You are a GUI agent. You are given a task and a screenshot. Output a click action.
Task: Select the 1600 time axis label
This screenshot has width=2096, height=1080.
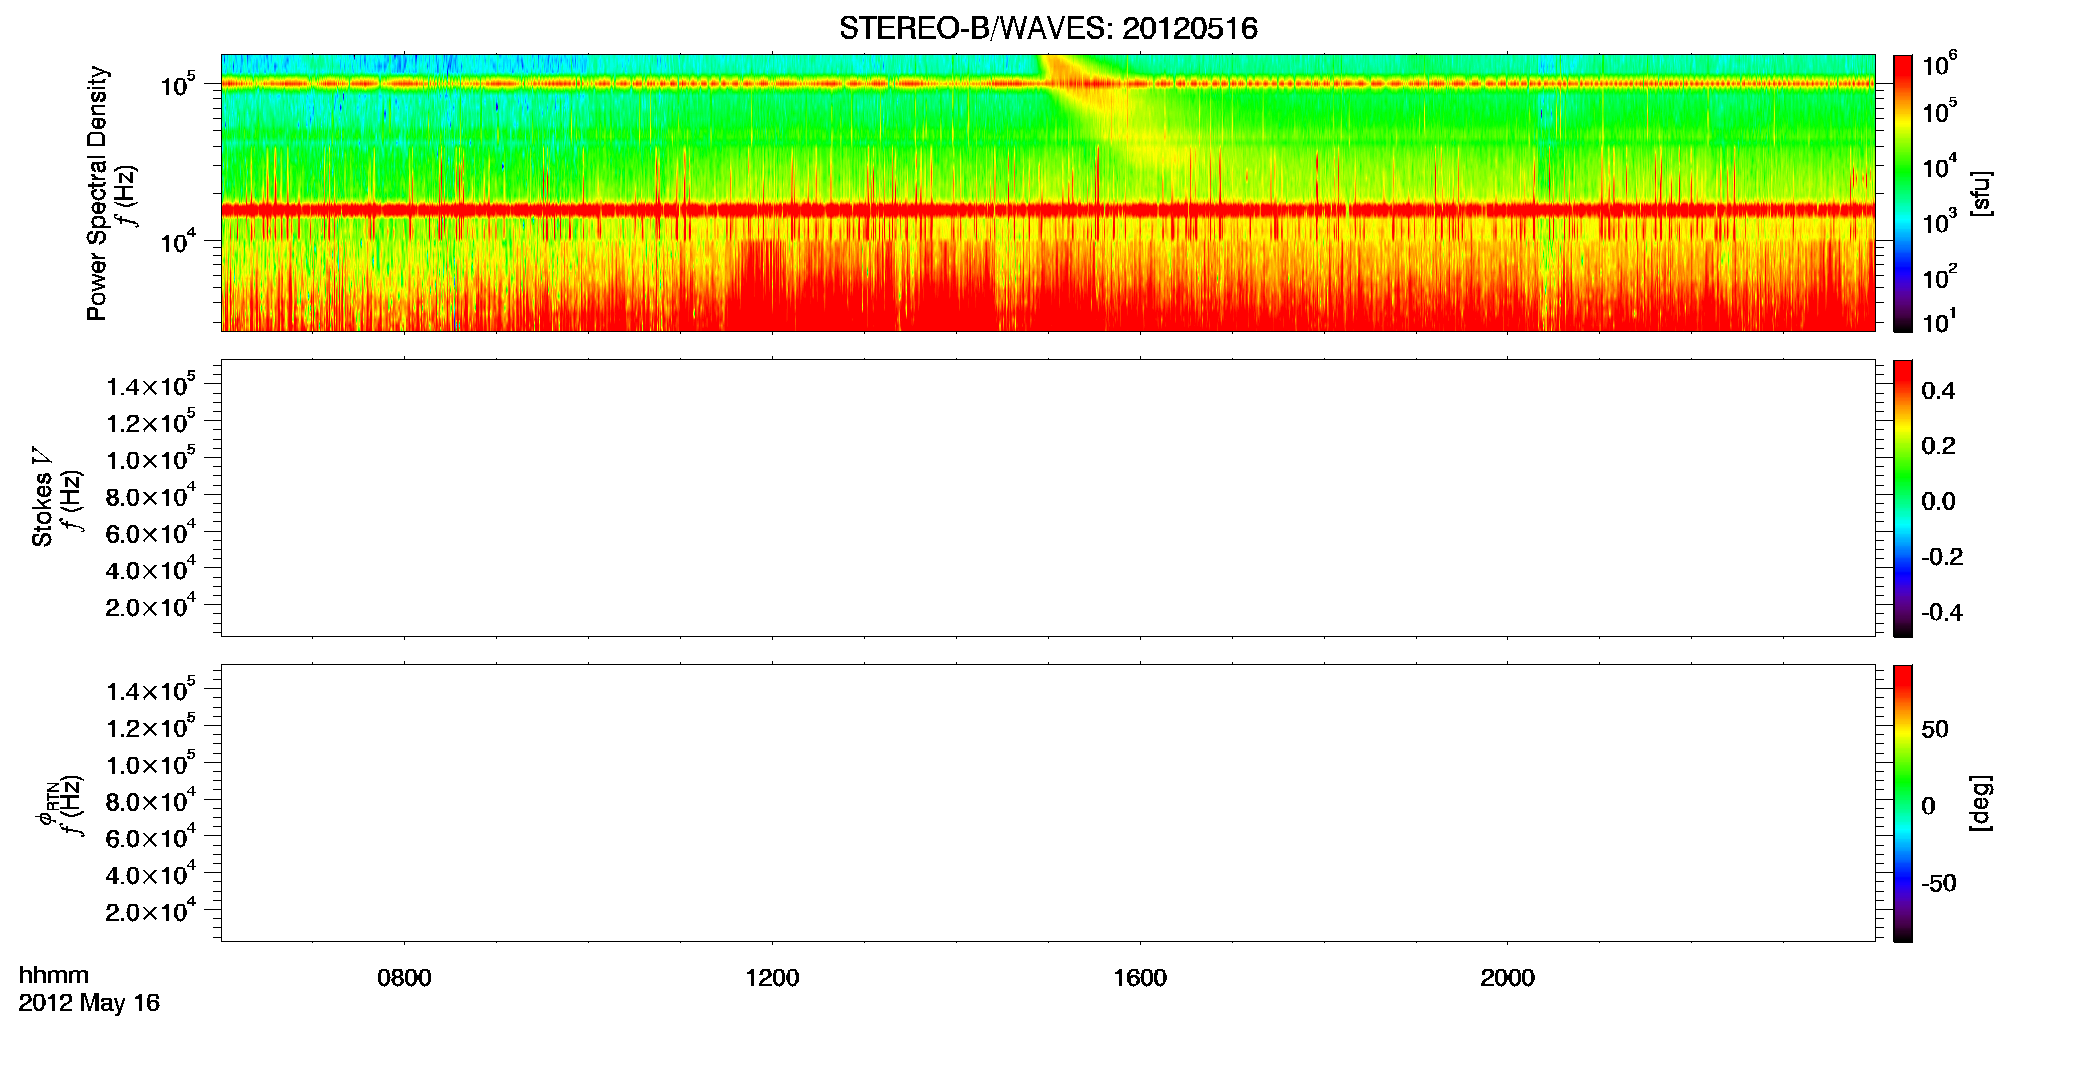click(1140, 978)
